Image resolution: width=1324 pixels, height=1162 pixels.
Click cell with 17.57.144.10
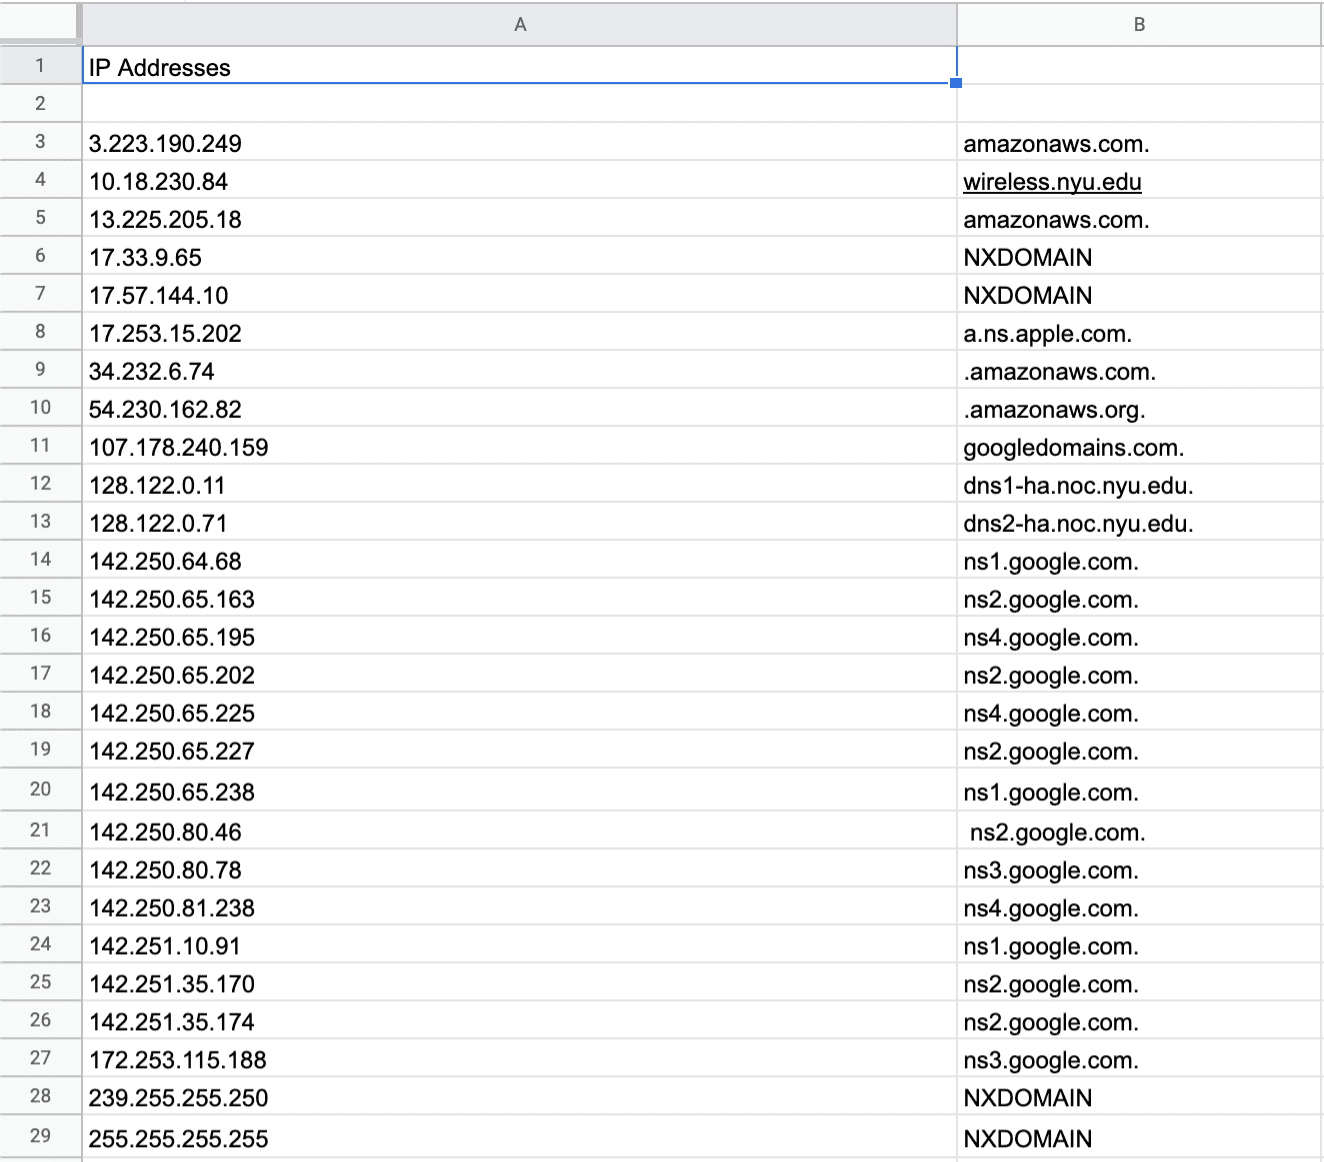point(519,295)
